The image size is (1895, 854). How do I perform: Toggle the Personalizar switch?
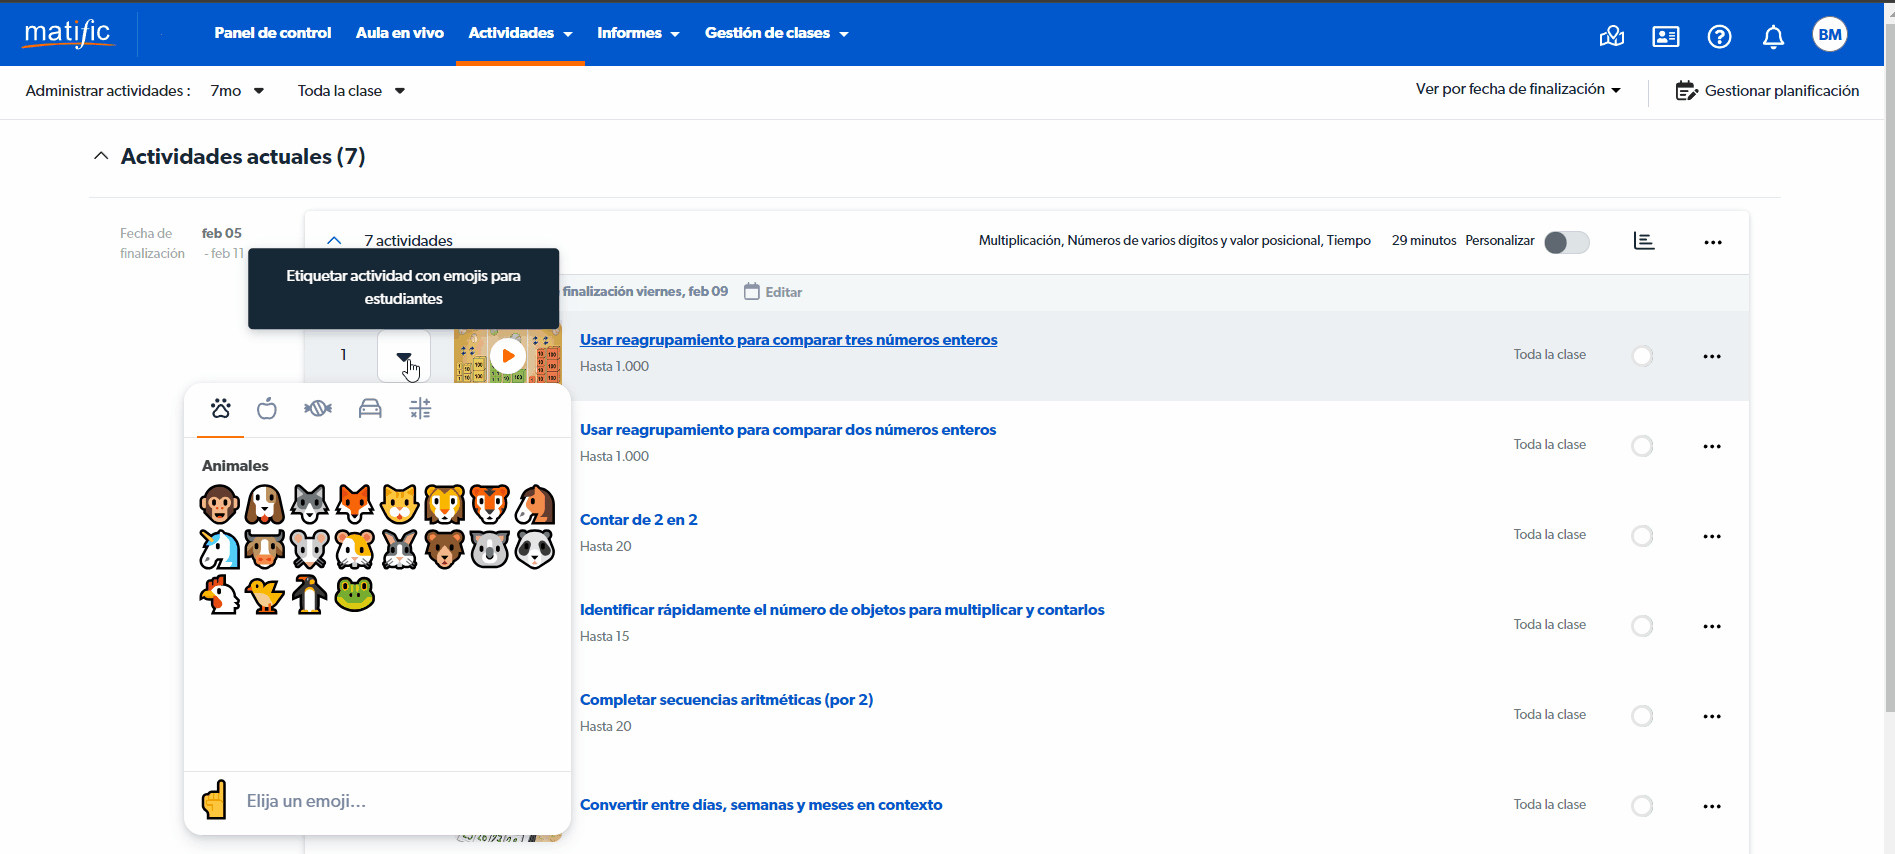1567,242
